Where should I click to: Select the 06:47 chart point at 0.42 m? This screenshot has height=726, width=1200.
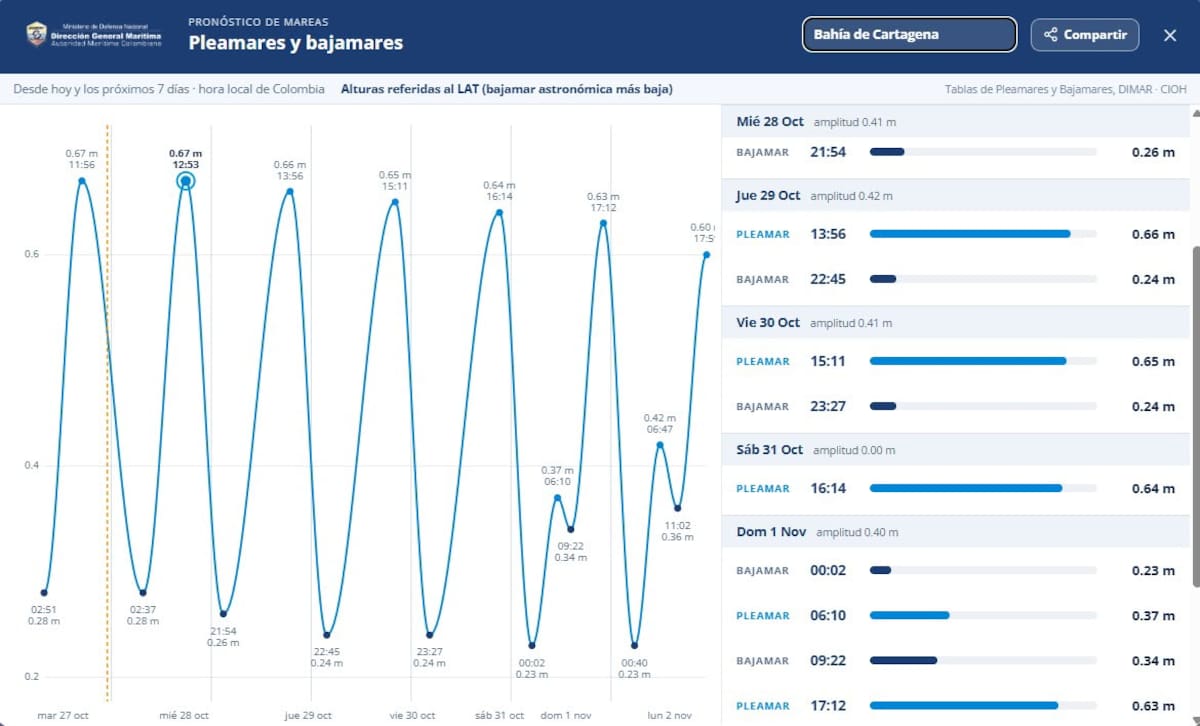click(x=660, y=445)
